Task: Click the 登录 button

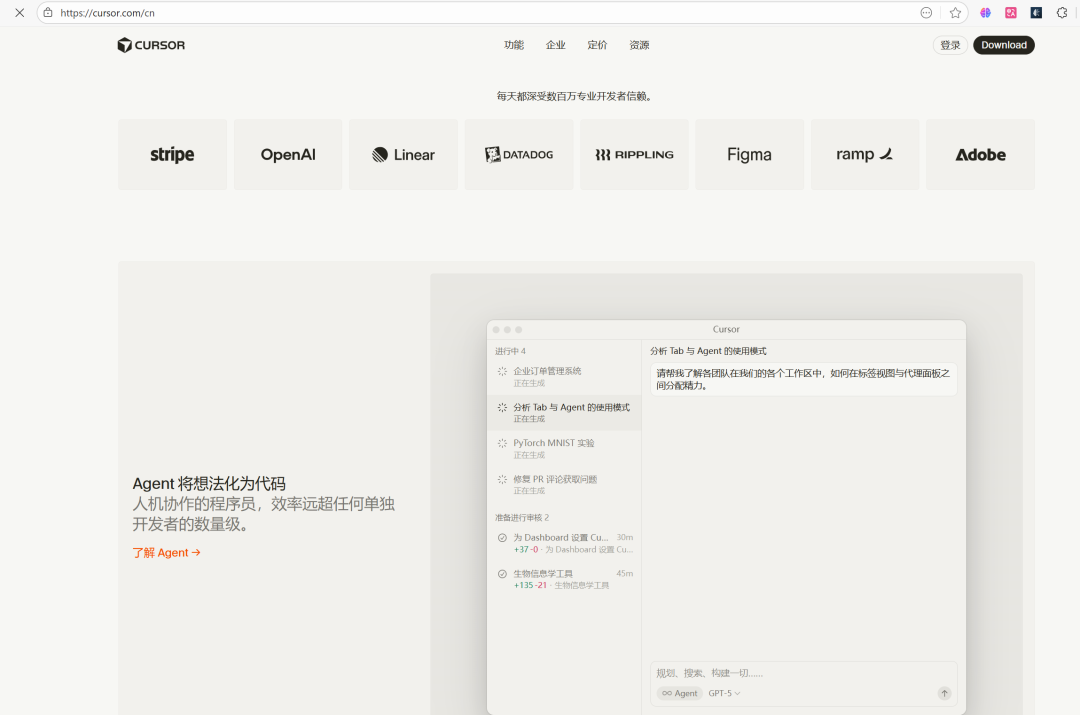Action: 951,45
